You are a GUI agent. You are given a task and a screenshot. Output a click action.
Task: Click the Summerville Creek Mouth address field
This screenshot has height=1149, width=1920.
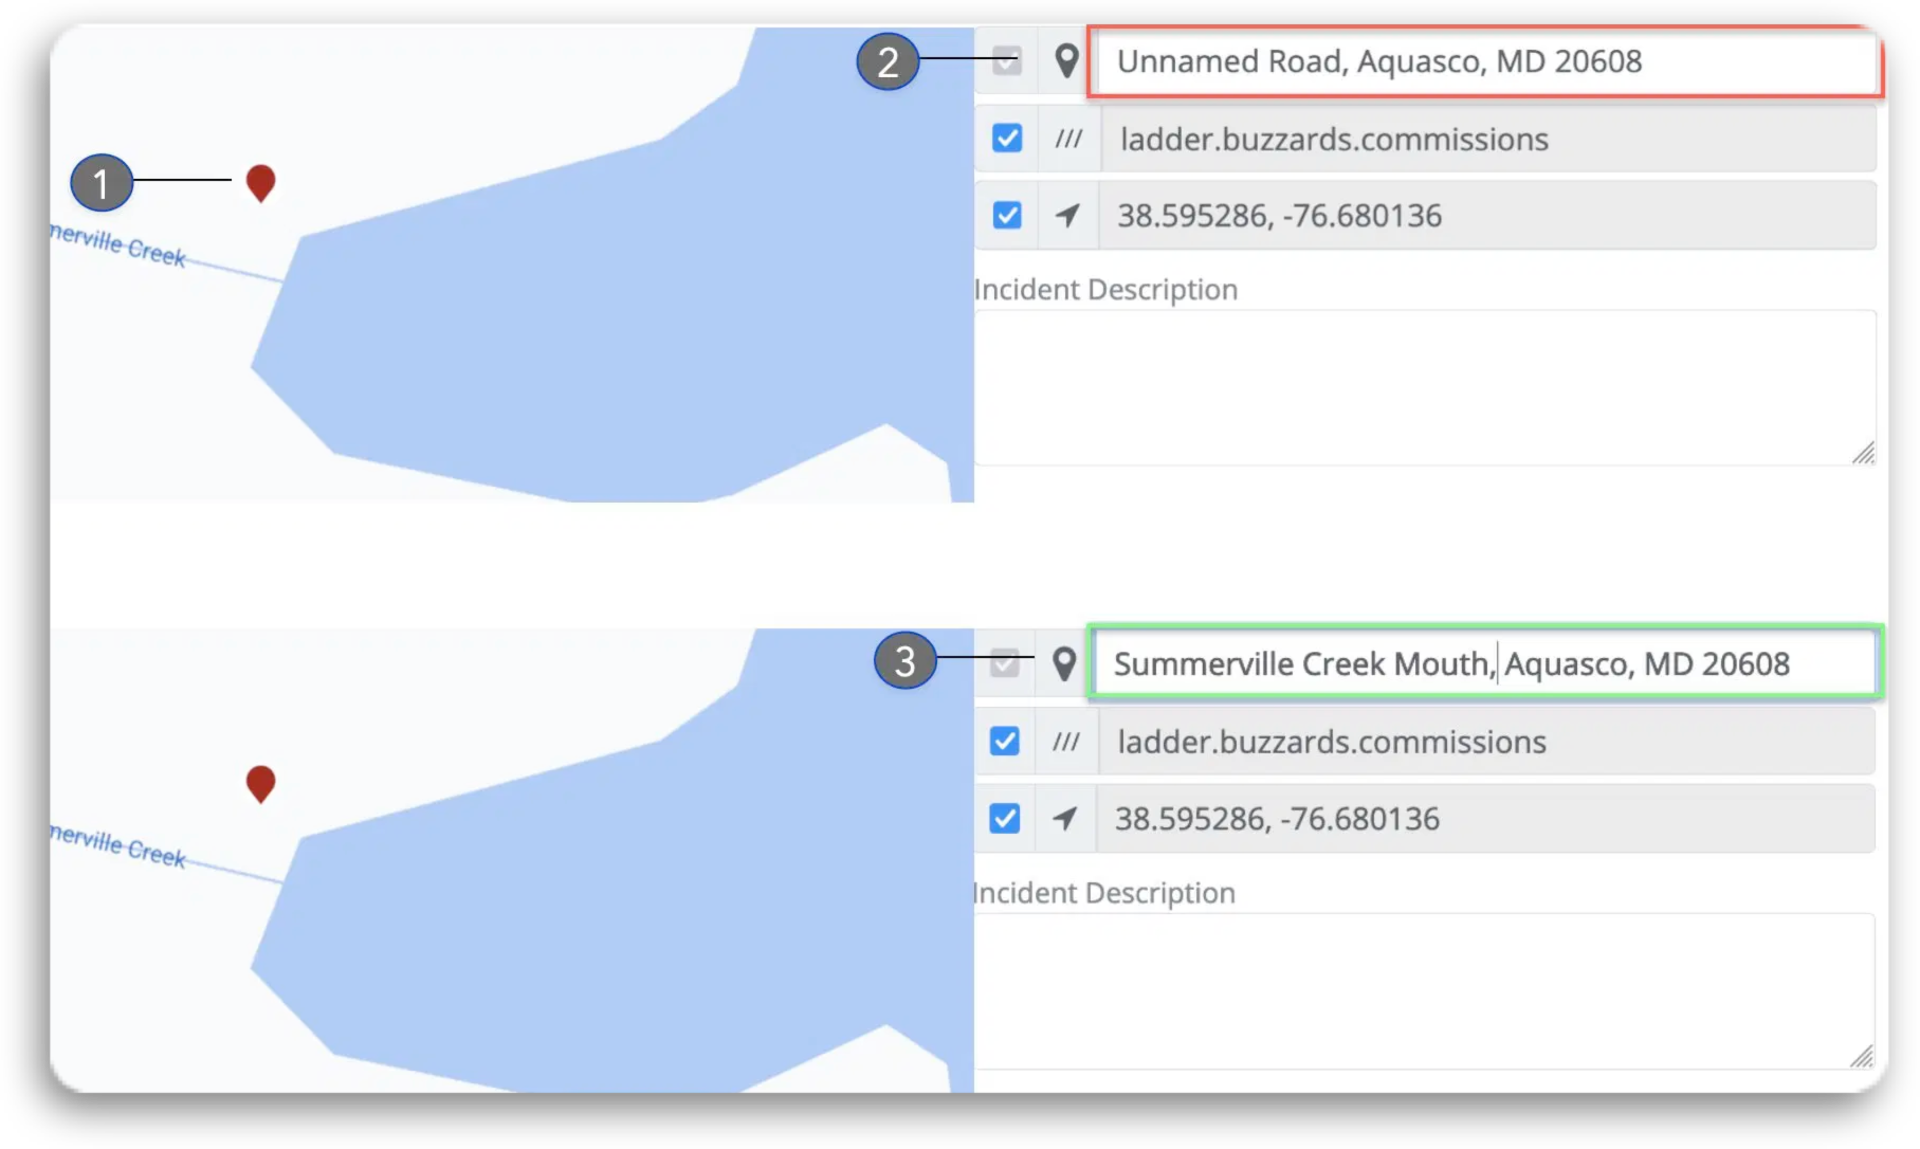point(1486,663)
